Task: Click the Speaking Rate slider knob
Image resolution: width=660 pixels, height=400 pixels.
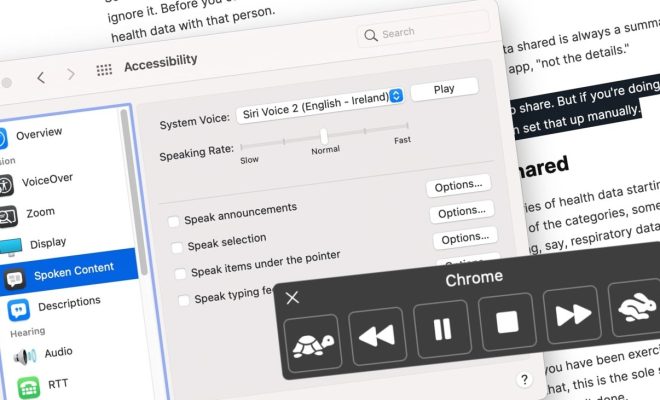Action: click(x=324, y=136)
